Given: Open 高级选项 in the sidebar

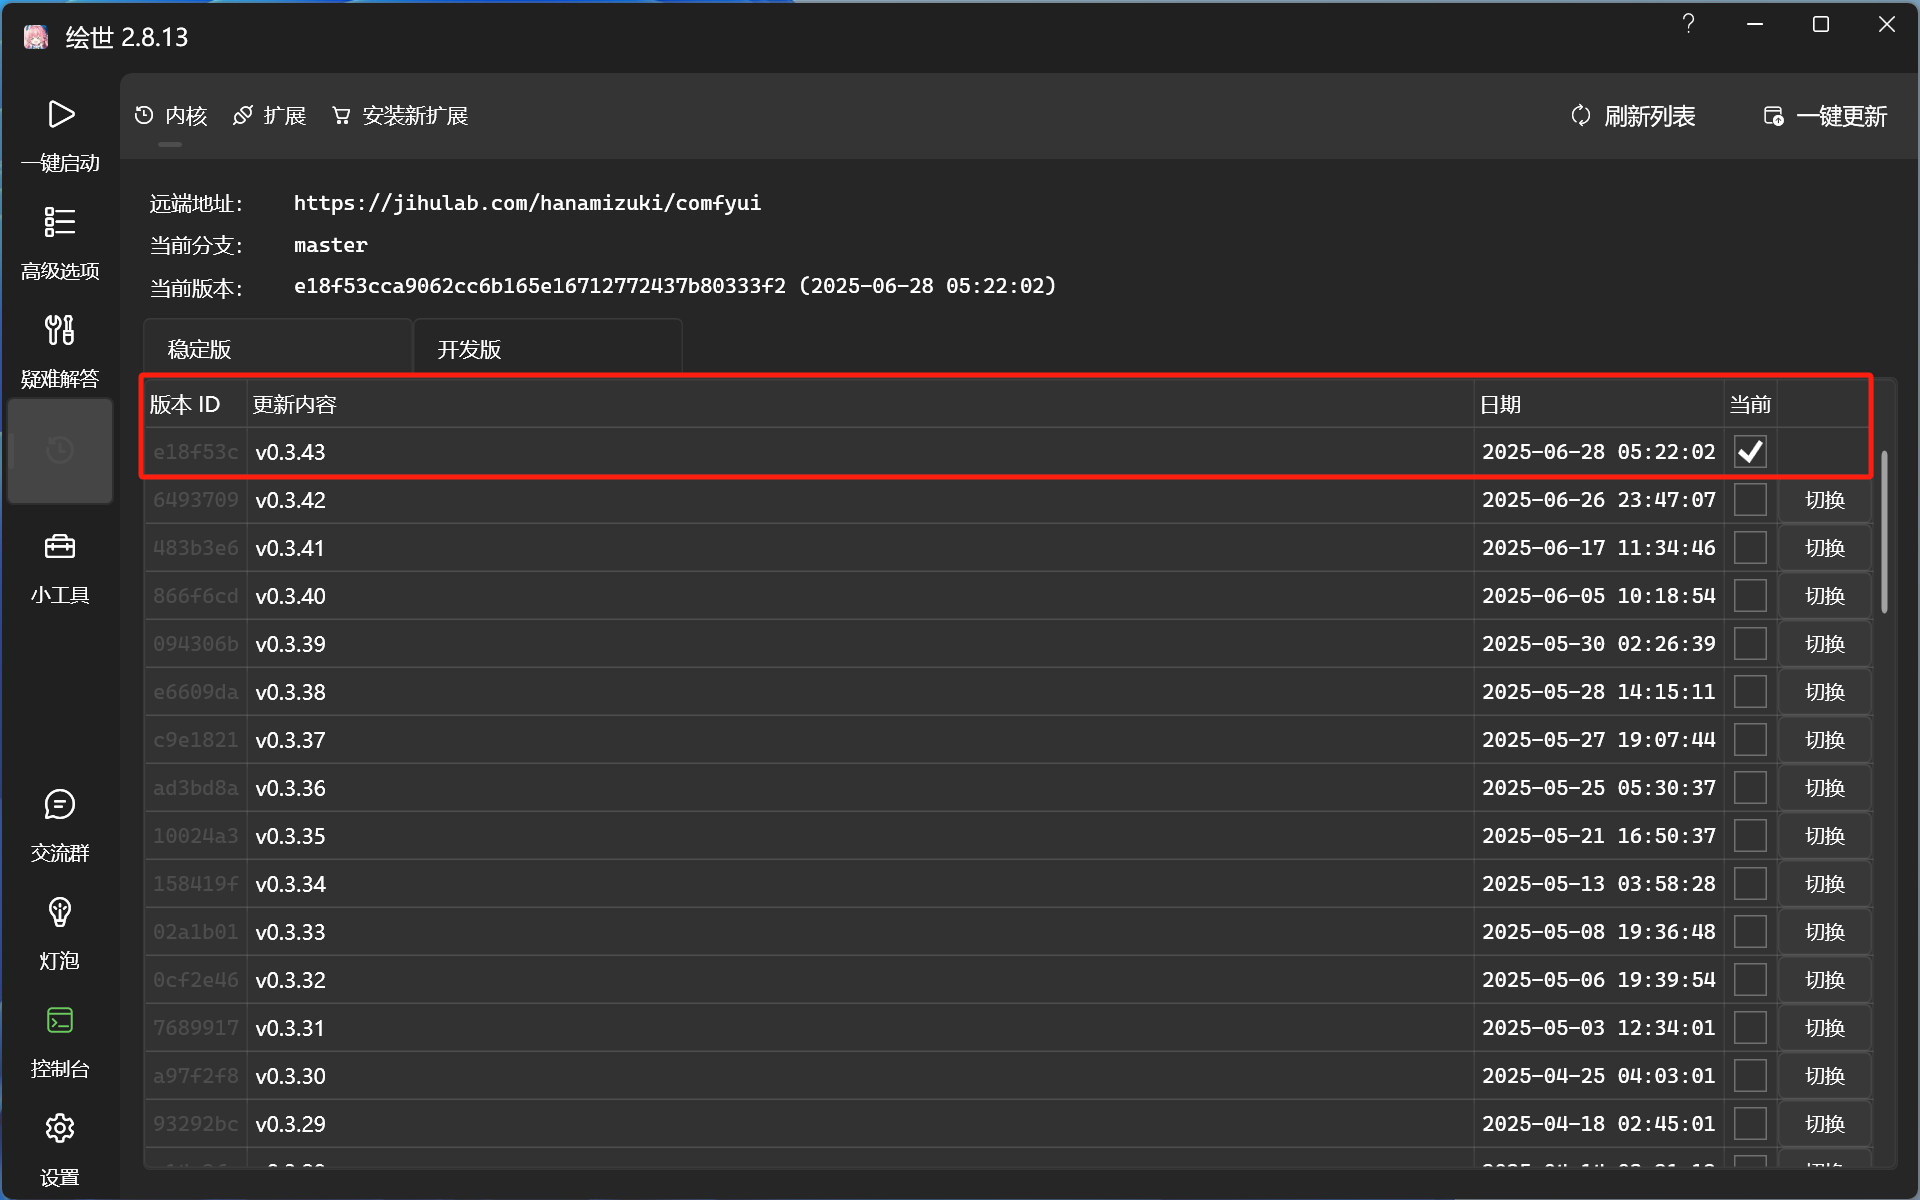Looking at the screenshot, I should coord(60,222).
